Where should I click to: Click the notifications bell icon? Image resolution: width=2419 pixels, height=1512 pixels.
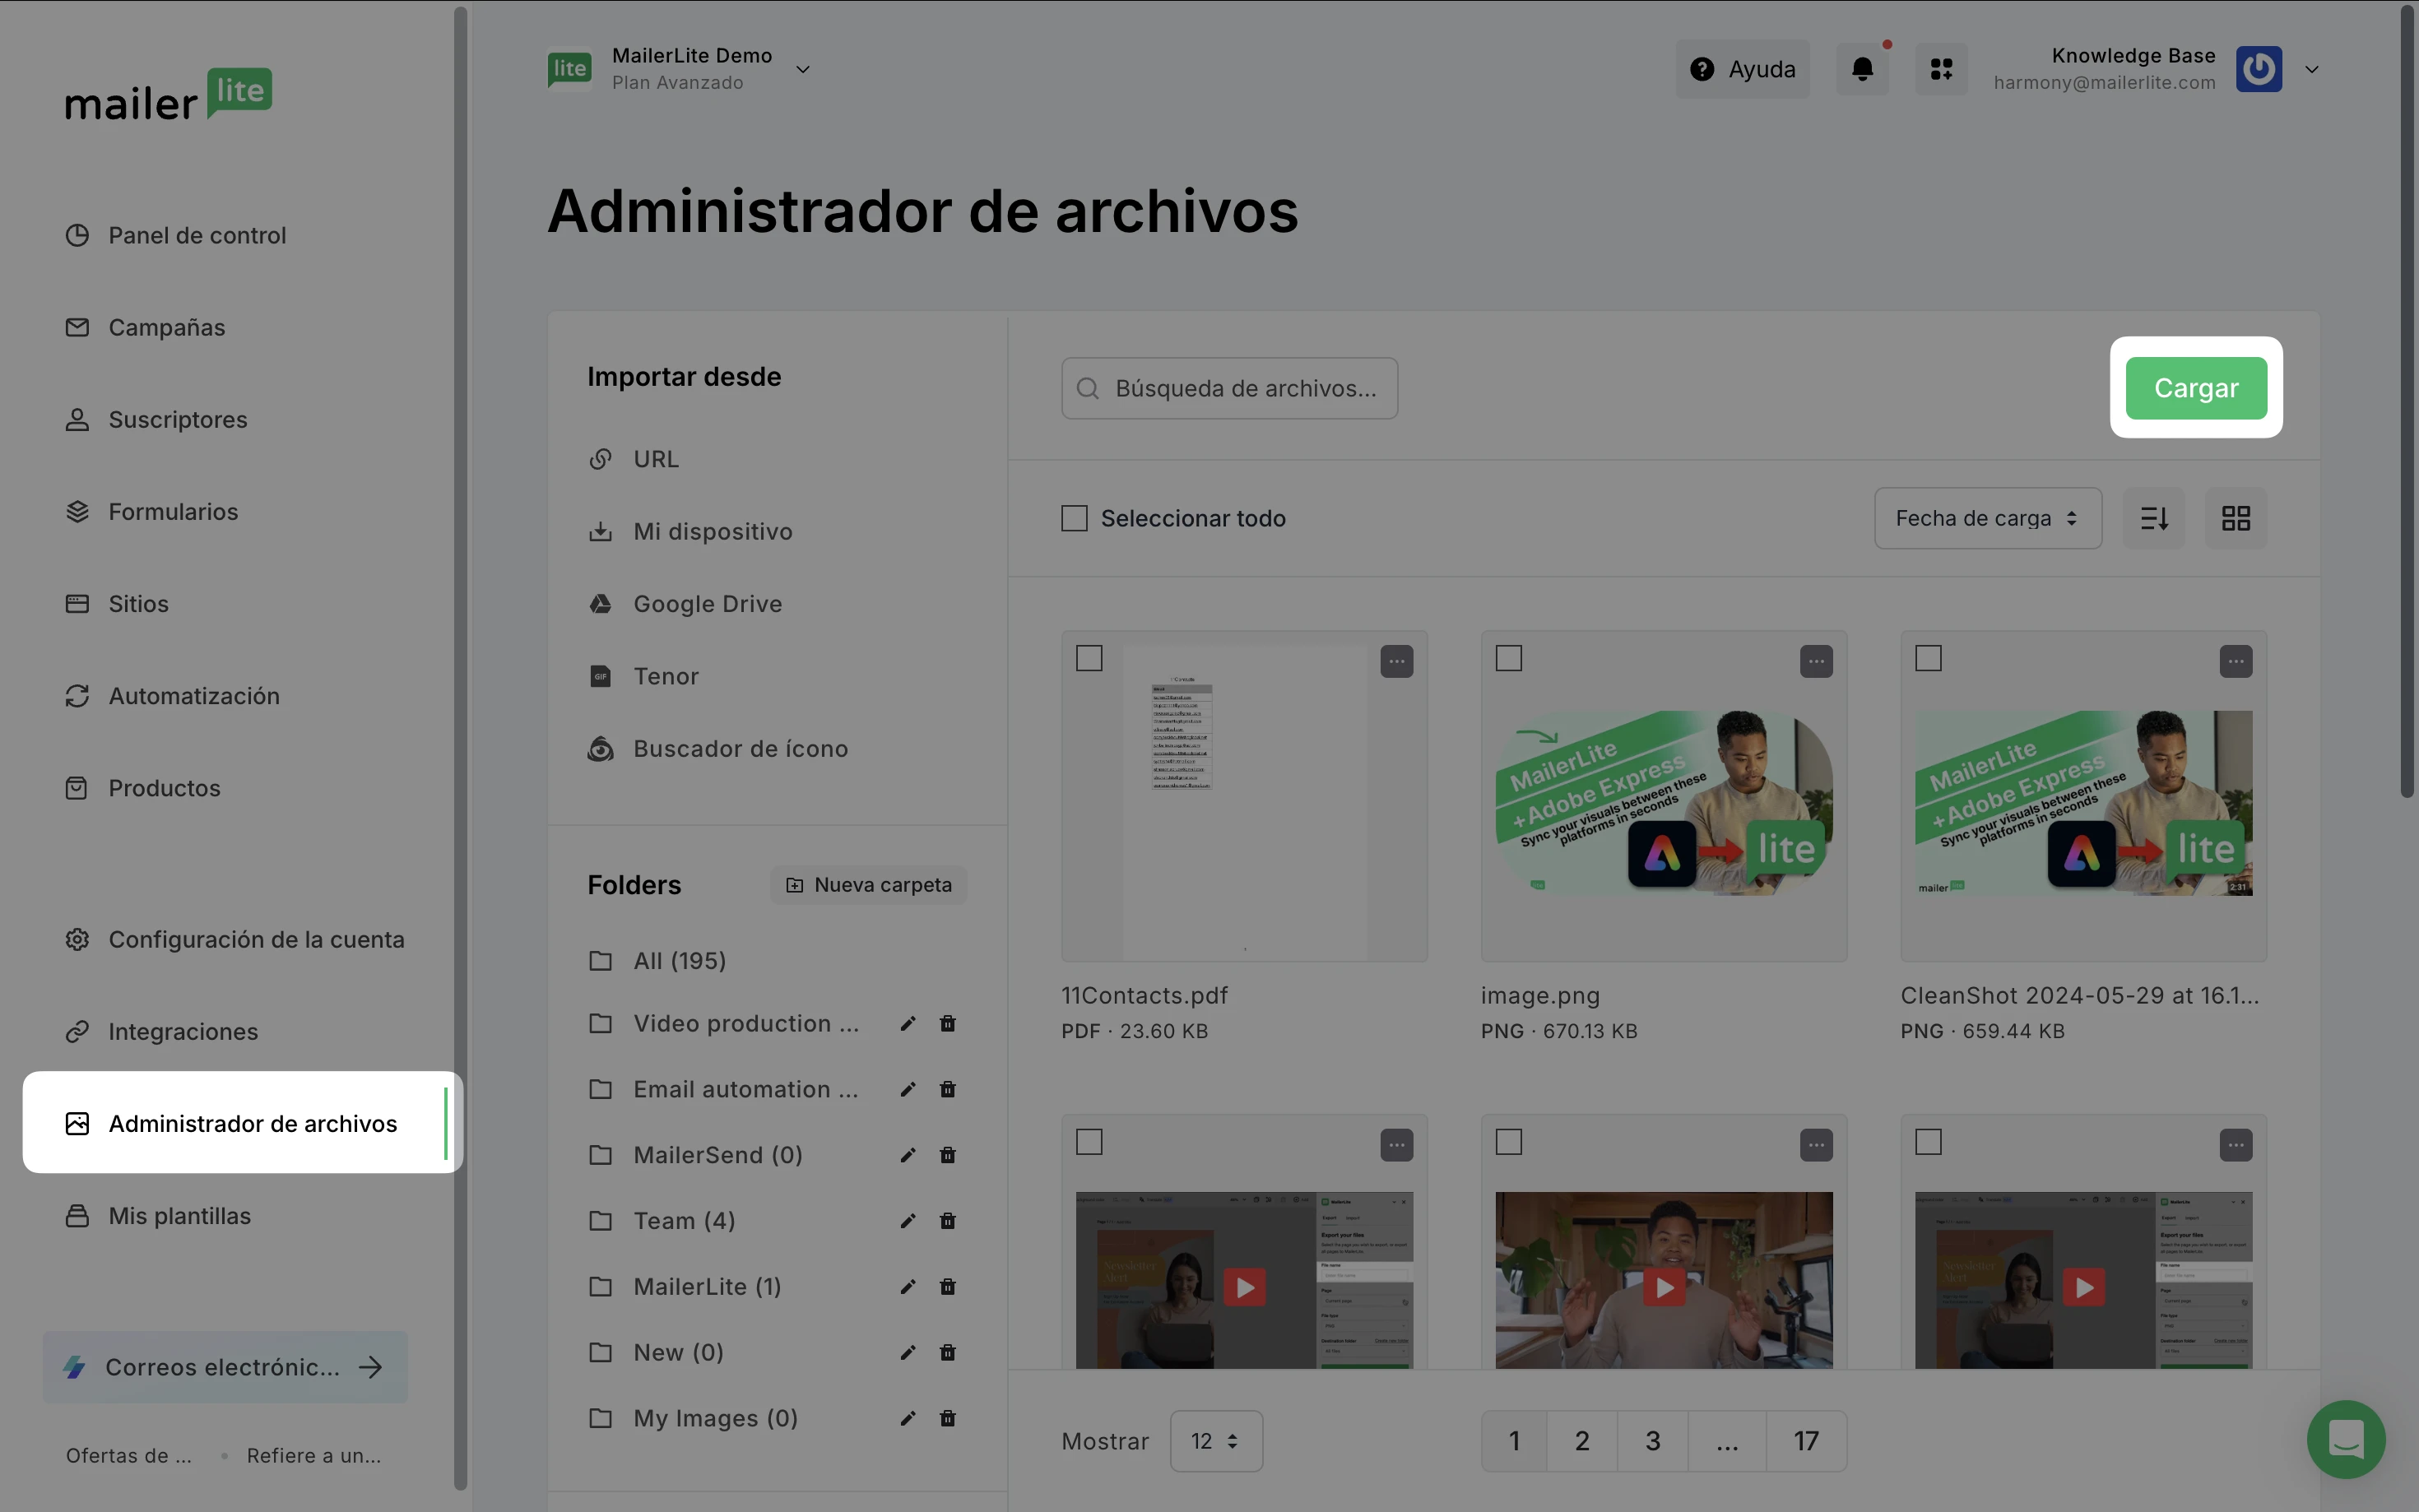click(x=1862, y=69)
